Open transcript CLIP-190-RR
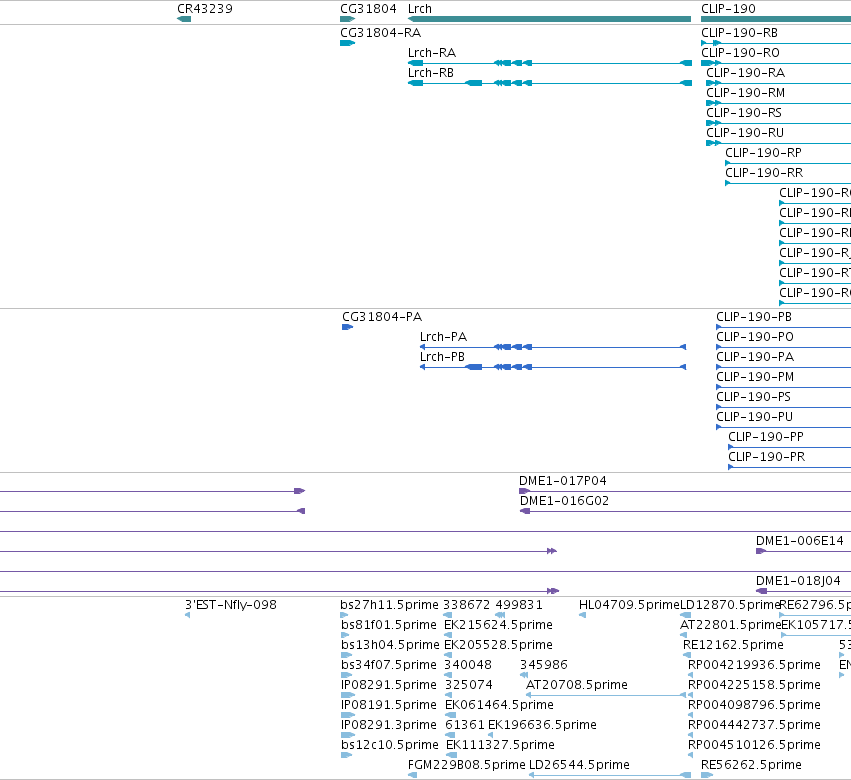This screenshot has height=780, width=851. coord(764,173)
